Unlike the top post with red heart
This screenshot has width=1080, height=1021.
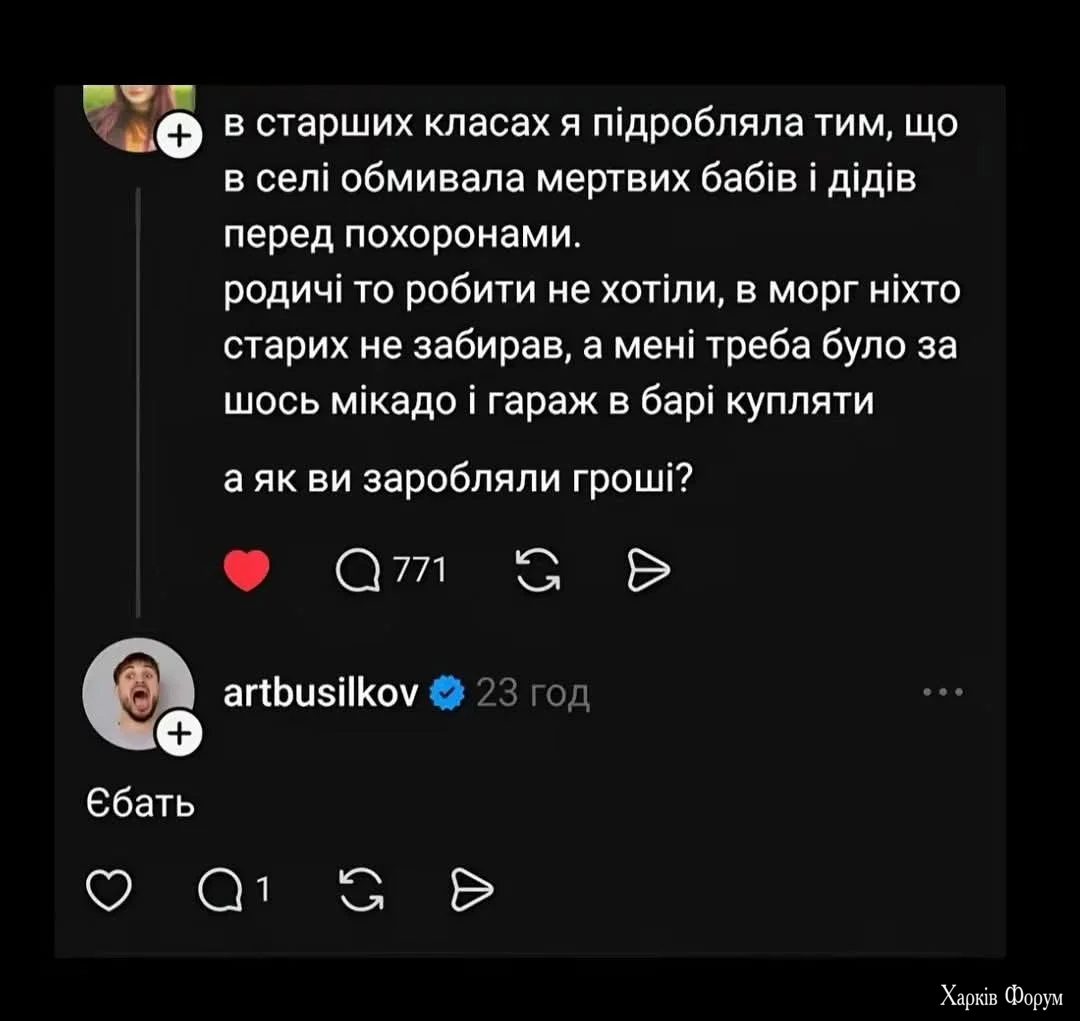pyautogui.click(x=246, y=571)
